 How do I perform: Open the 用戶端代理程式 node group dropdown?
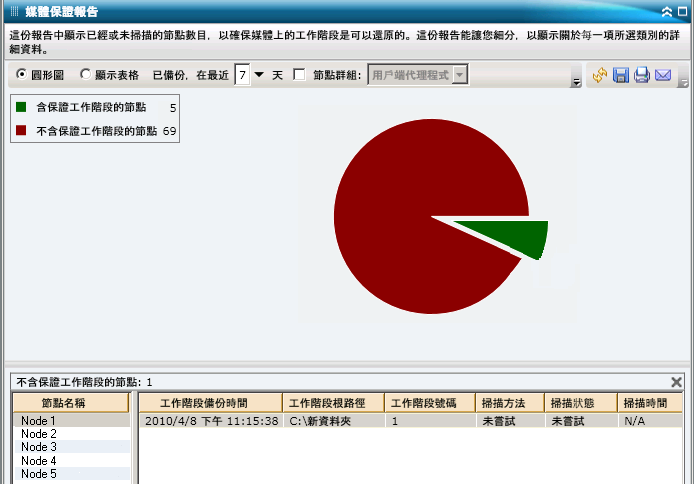point(460,75)
